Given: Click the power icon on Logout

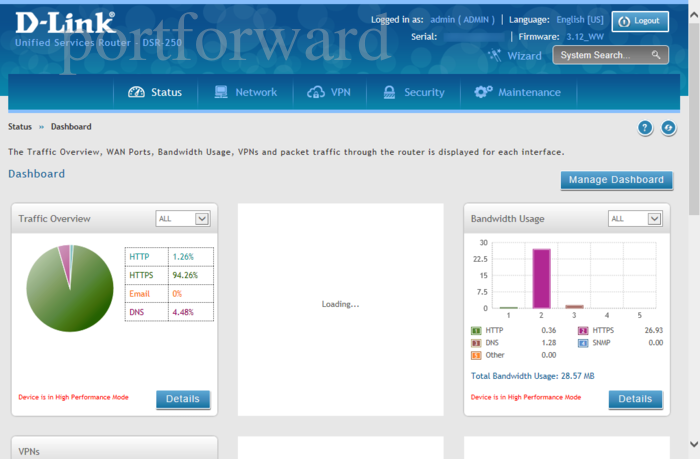Looking at the screenshot, I should coord(622,21).
